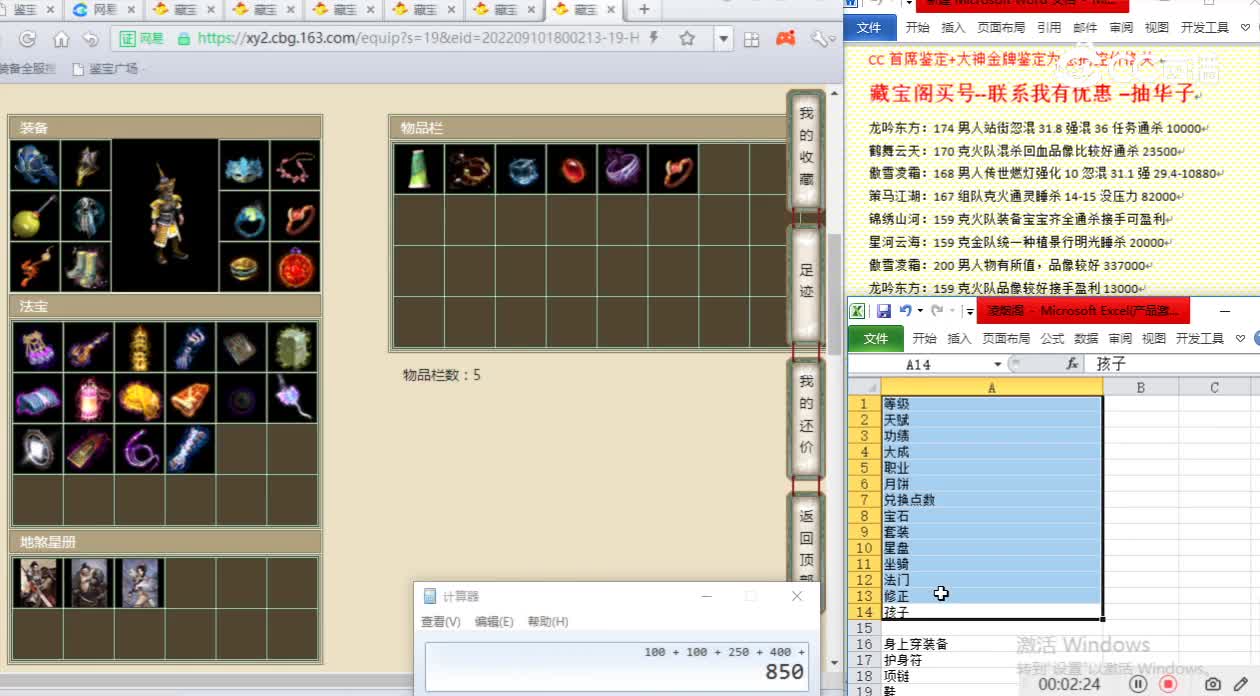This screenshot has width=1260, height=696.
Task: Open the first star book character portrait
Action: click(38, 583)
